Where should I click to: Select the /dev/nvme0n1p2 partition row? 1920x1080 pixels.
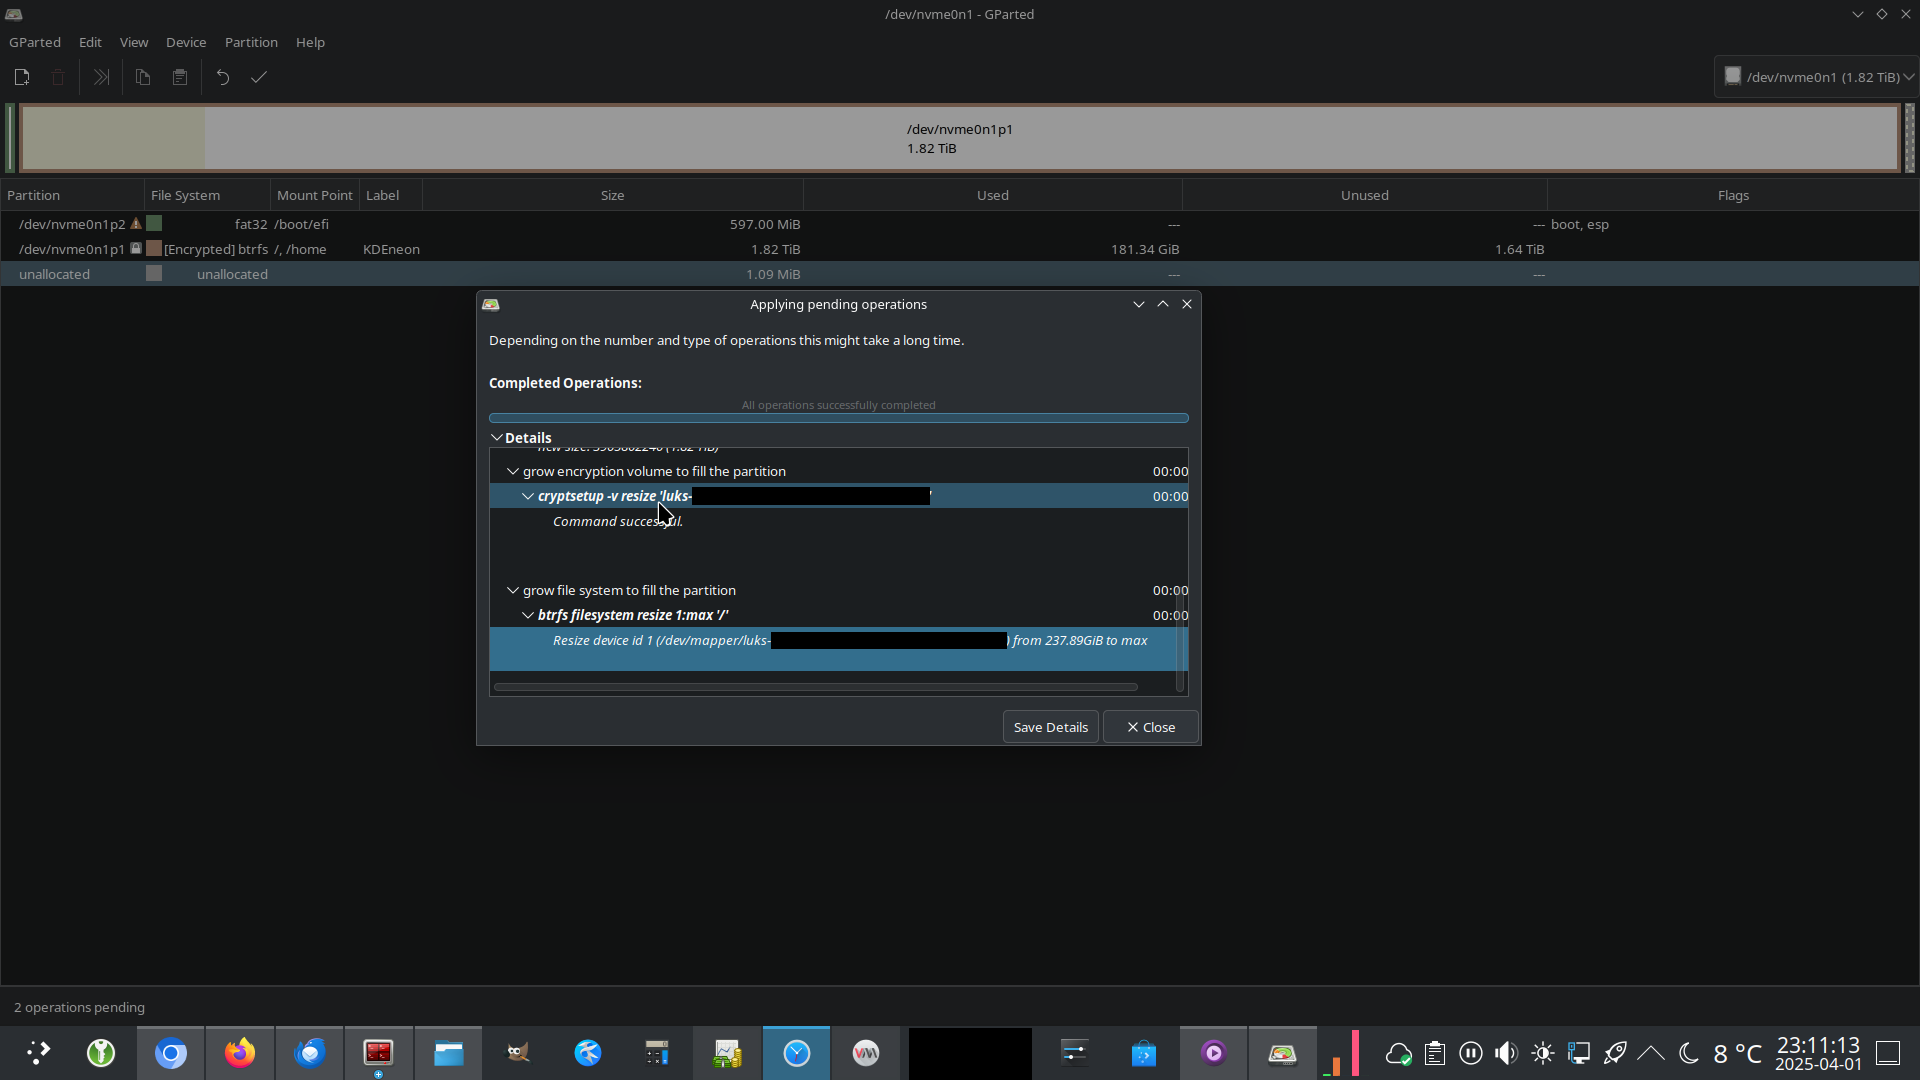click(x=960, y=224)
